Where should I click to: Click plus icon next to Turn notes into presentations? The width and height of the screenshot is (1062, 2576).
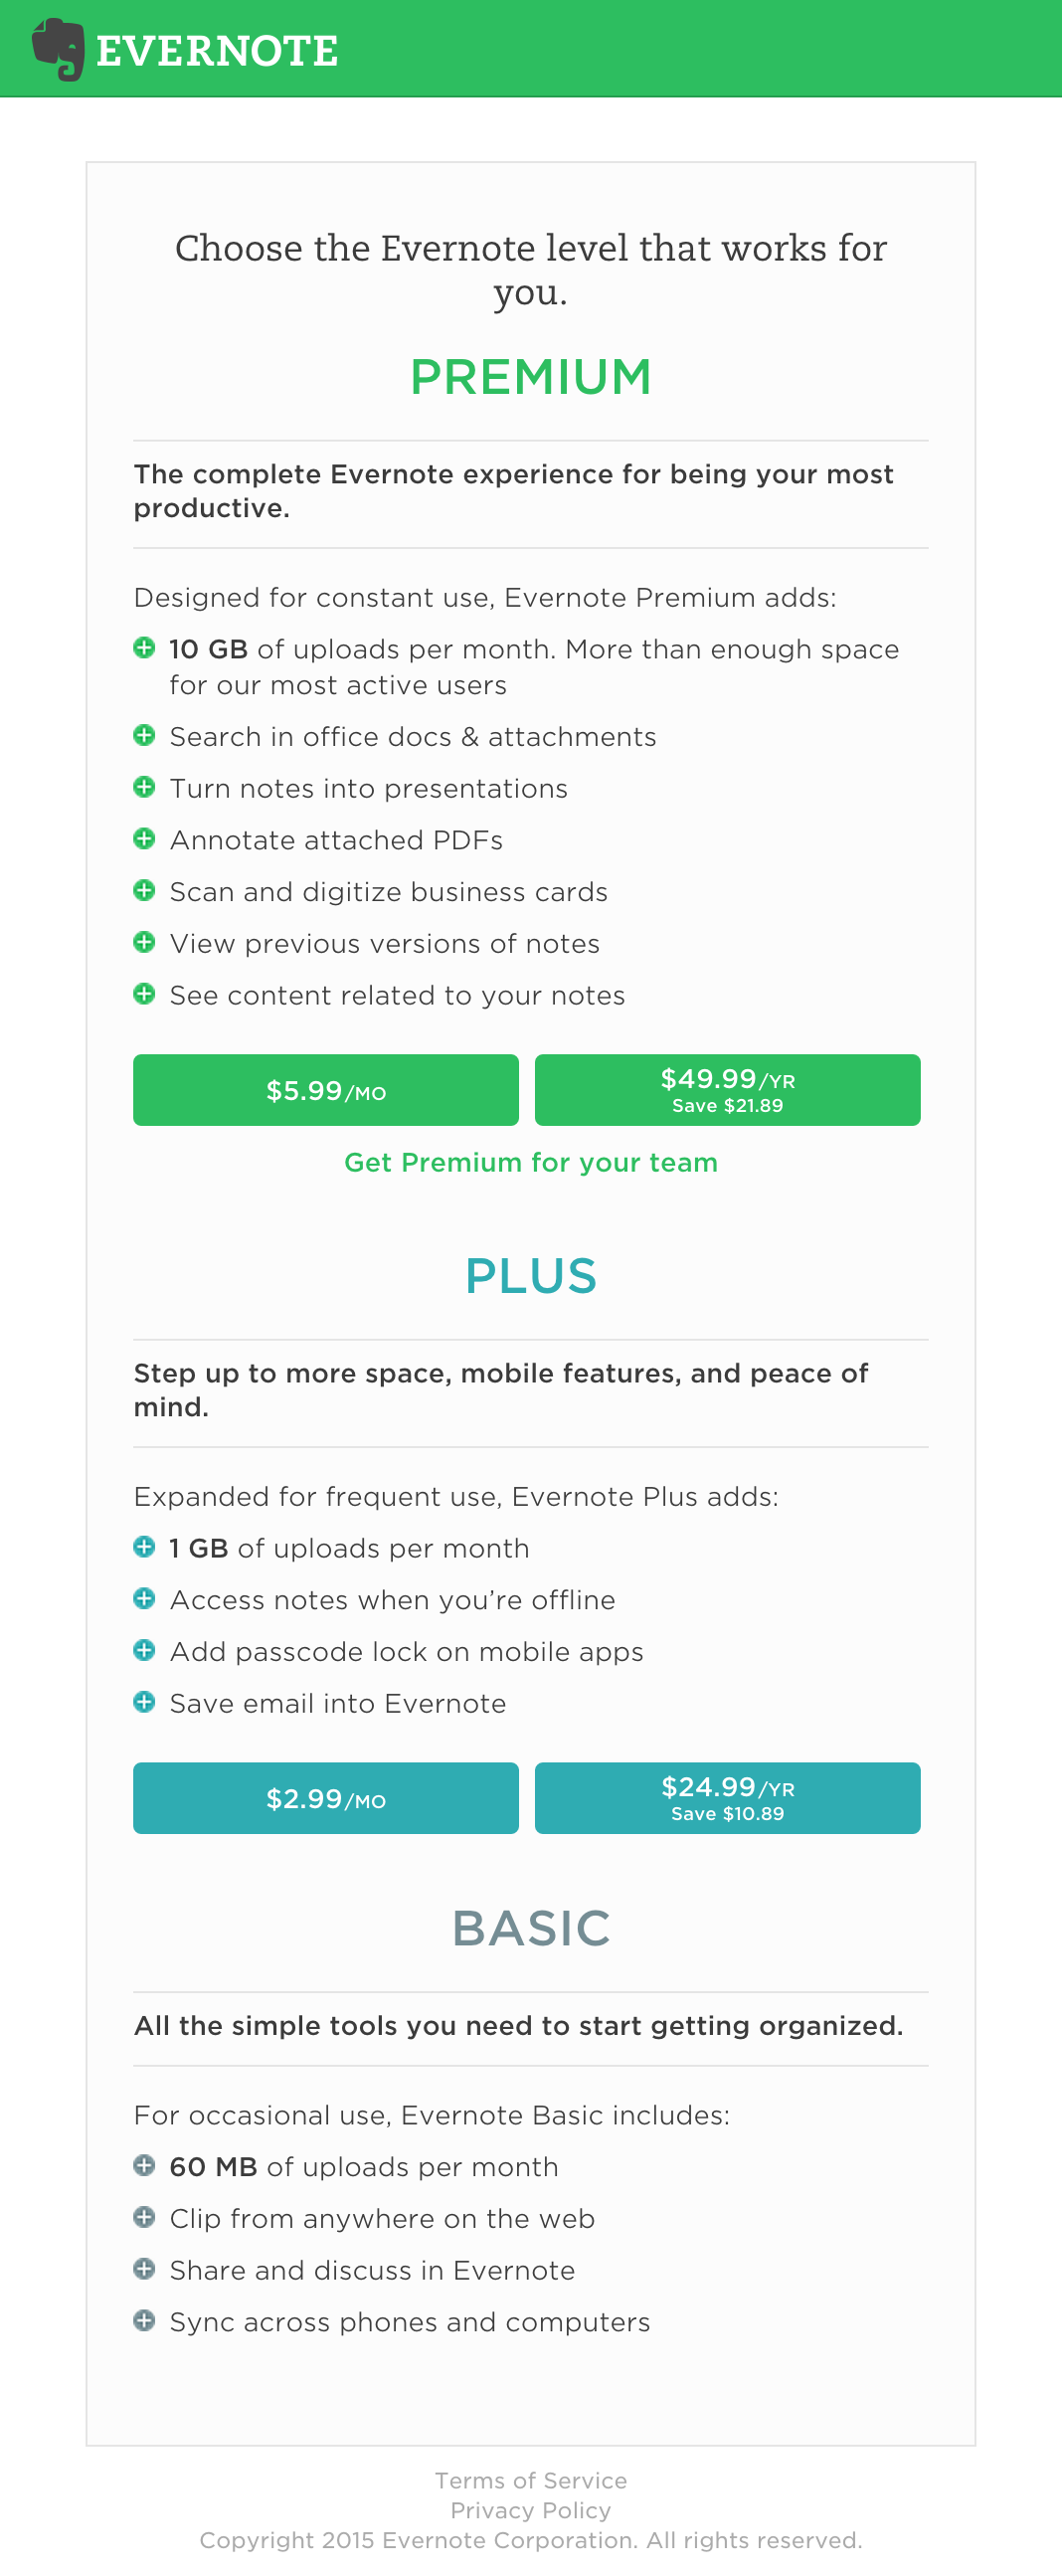[144, 787]
